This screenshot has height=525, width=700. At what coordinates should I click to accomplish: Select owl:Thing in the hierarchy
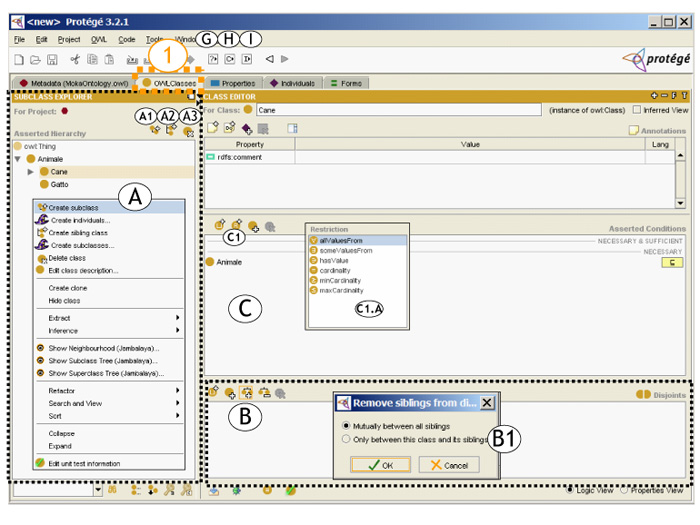pyautogui.click(x=35, y=146)
